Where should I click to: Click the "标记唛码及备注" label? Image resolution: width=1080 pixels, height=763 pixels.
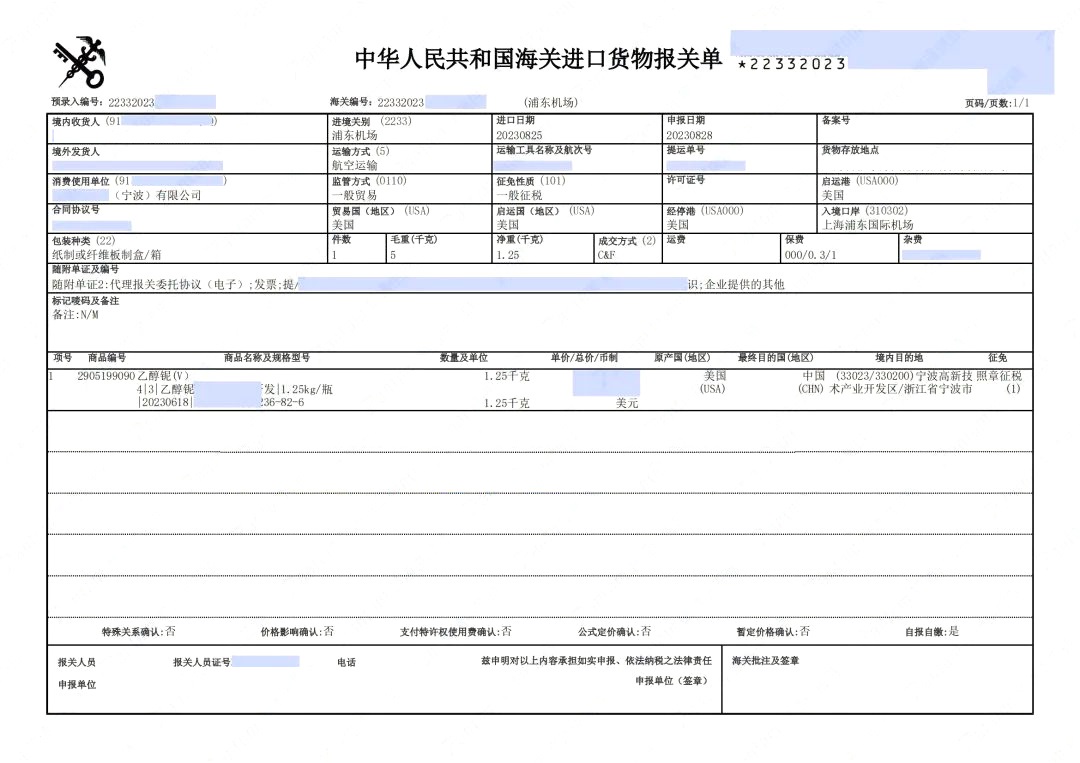tap(85, 301)
